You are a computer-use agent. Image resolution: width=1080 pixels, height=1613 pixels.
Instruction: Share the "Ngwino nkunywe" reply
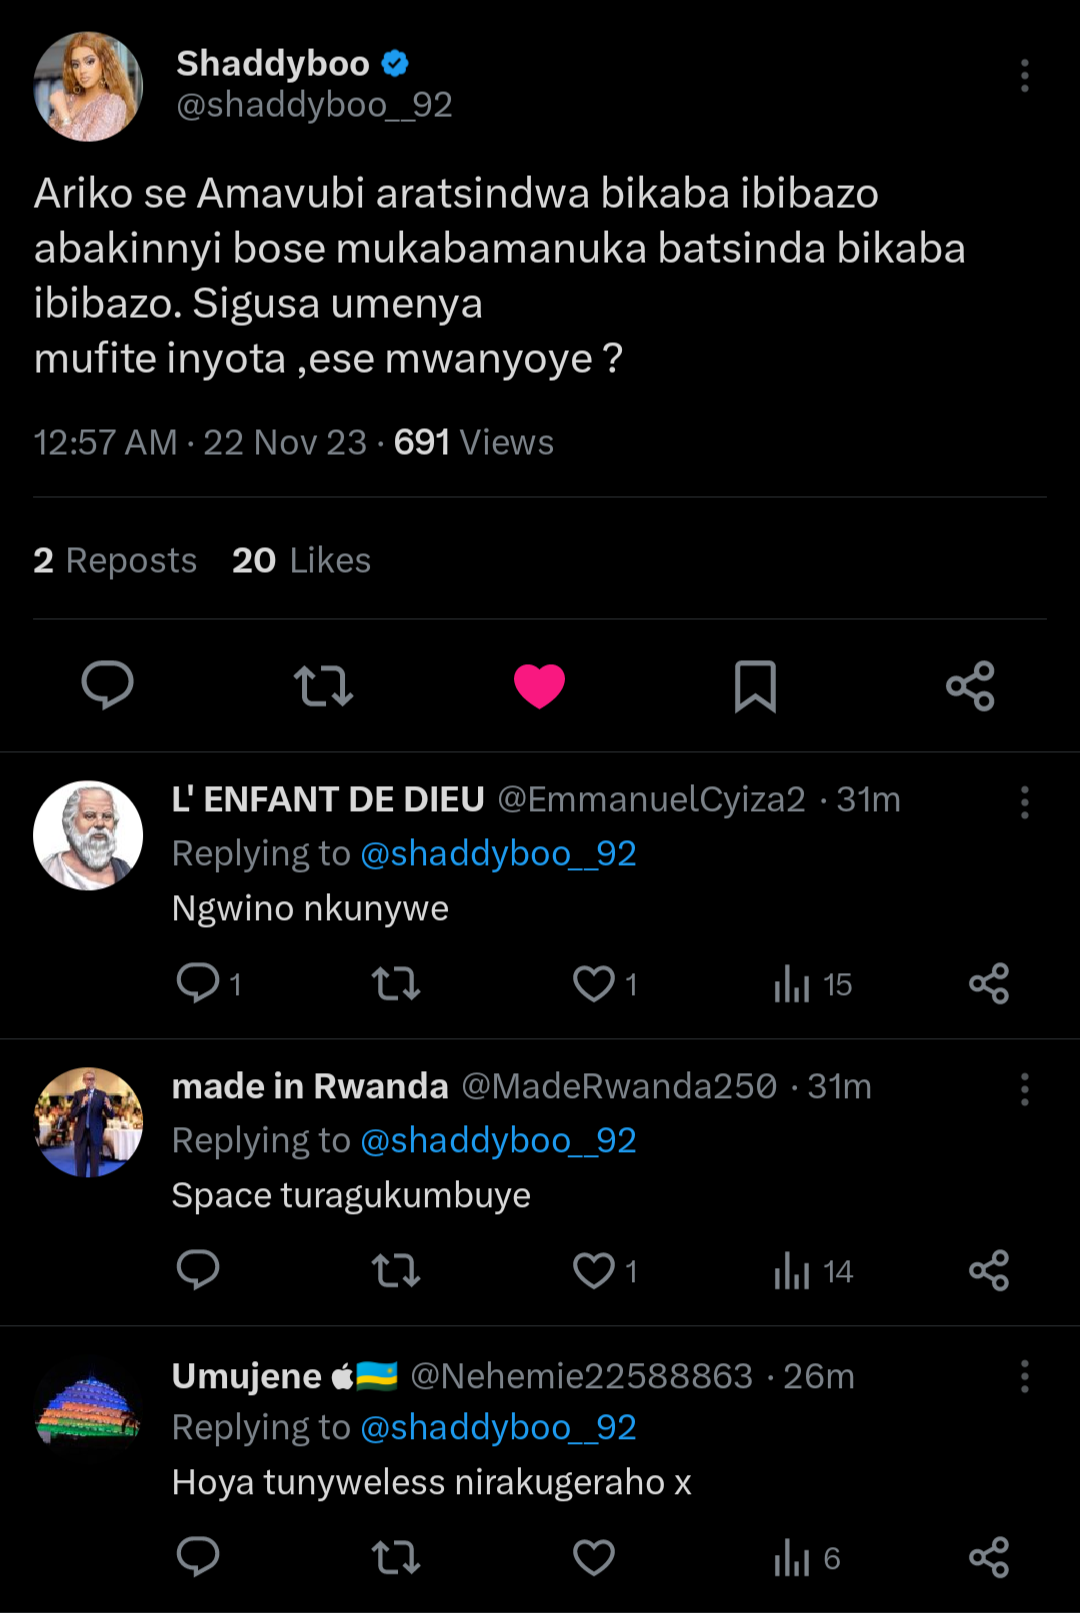pyautogui.click(x=989, y=984)
